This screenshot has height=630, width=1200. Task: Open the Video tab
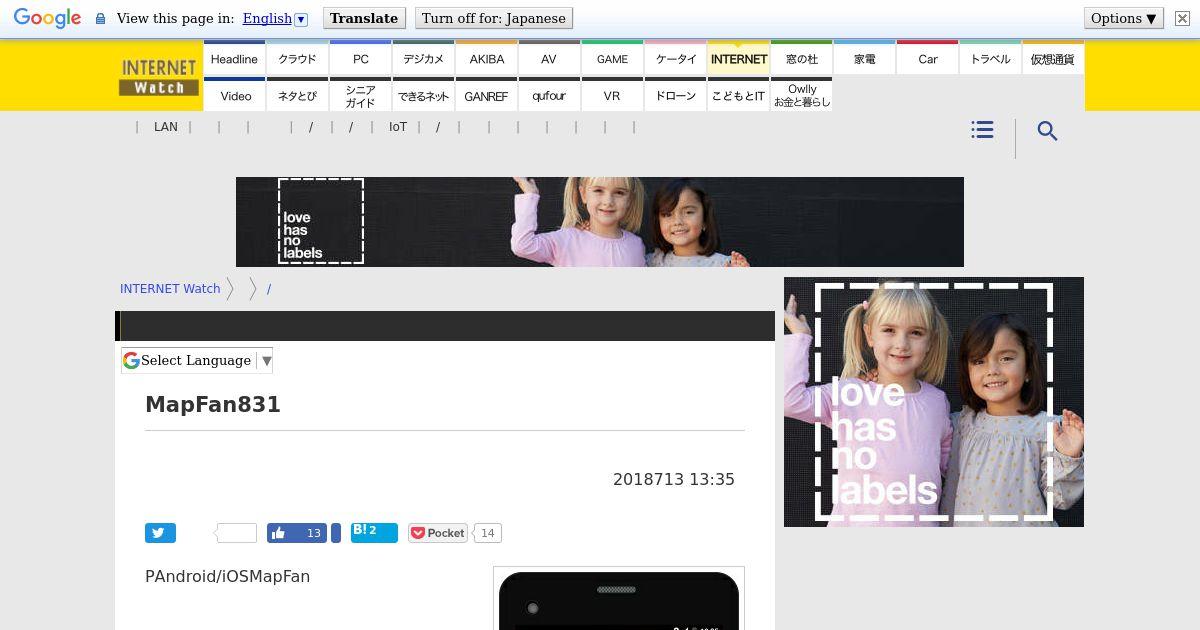coord(234,95)
